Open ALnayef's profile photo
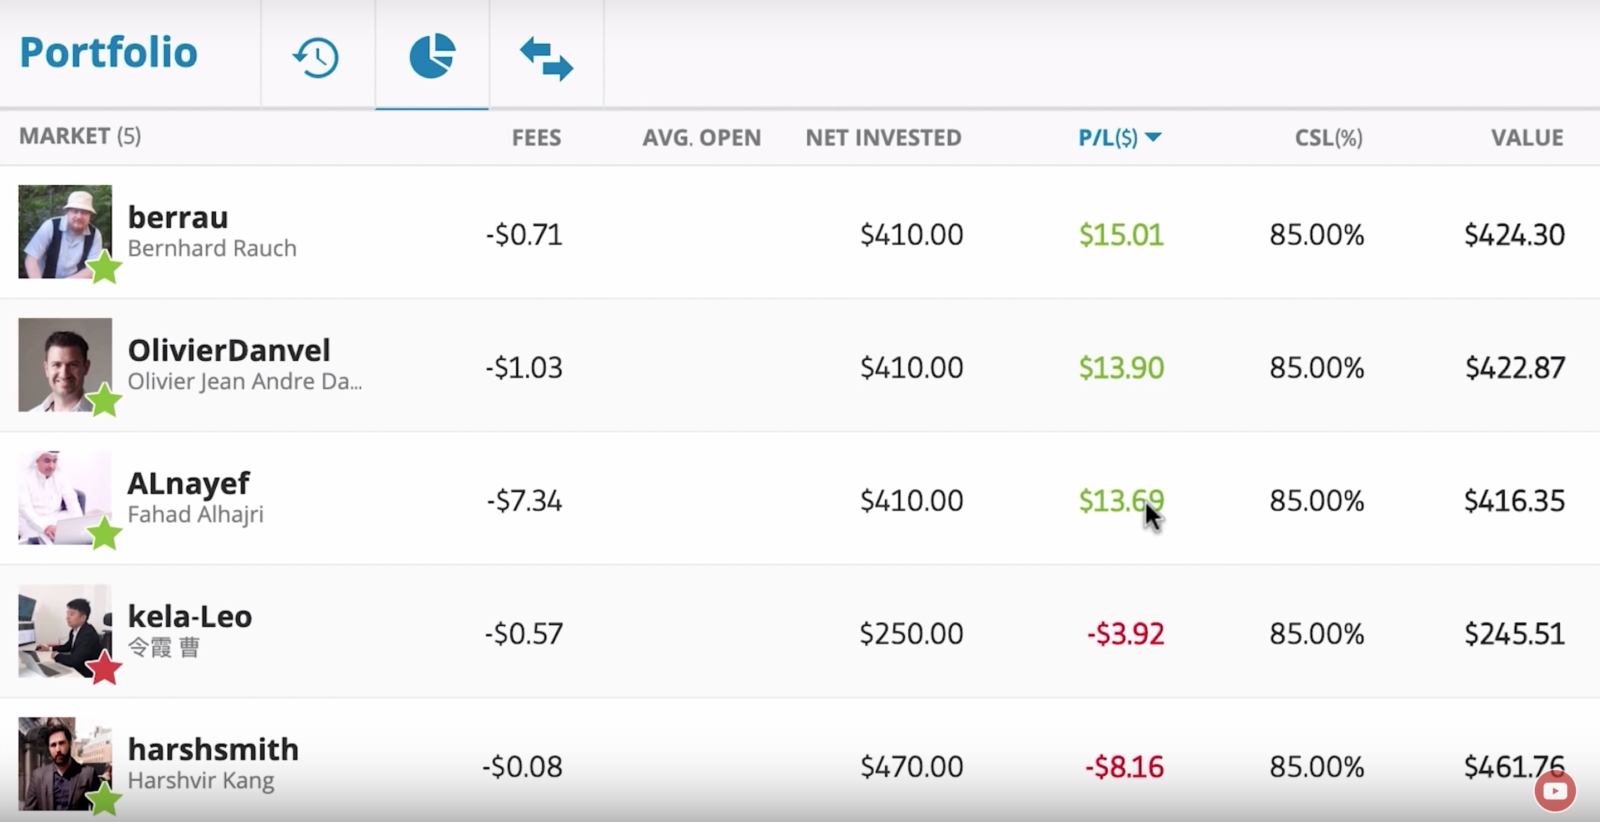Viewport: 1600px width, 822px height. [65, 497]
